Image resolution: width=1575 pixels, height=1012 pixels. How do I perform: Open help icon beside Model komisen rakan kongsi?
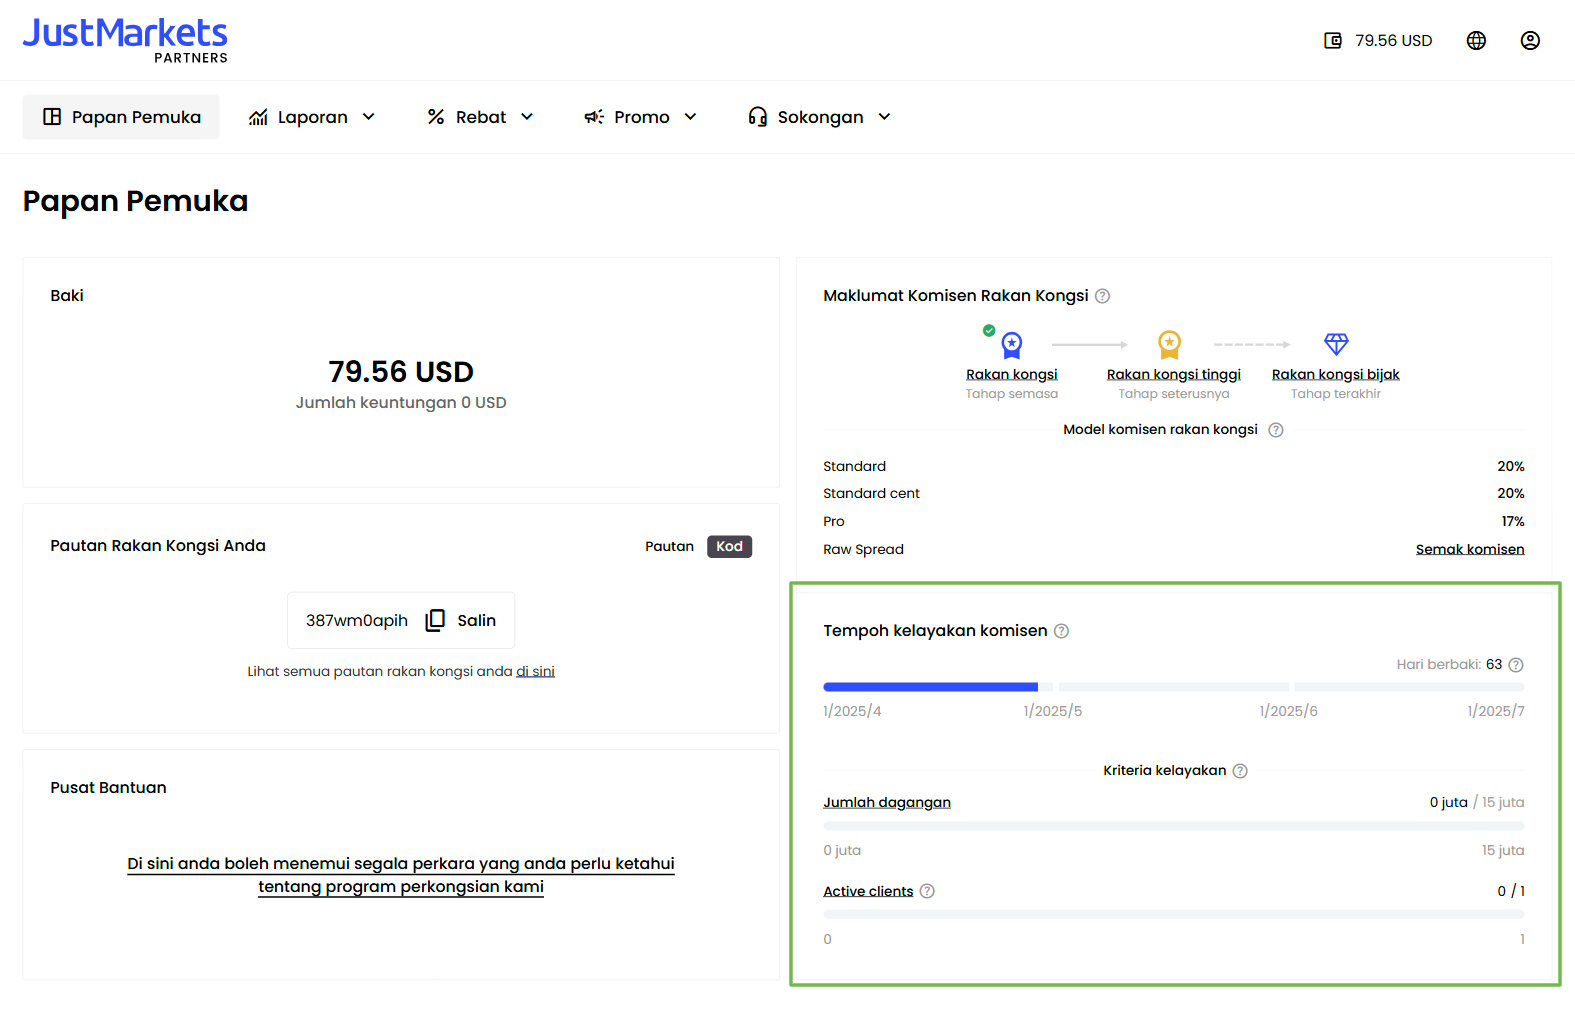click(1276, 430)
